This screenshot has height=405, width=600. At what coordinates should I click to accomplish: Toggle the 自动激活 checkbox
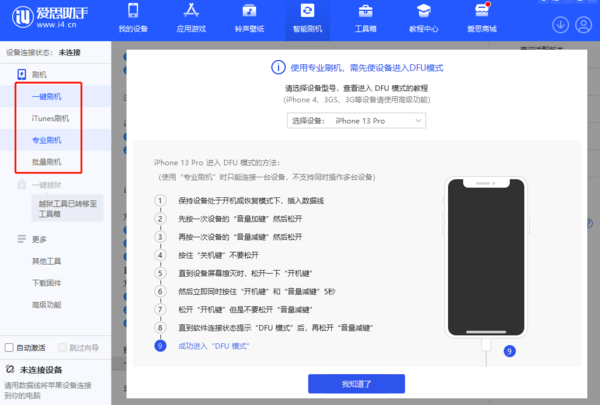(x=9, y=348)
